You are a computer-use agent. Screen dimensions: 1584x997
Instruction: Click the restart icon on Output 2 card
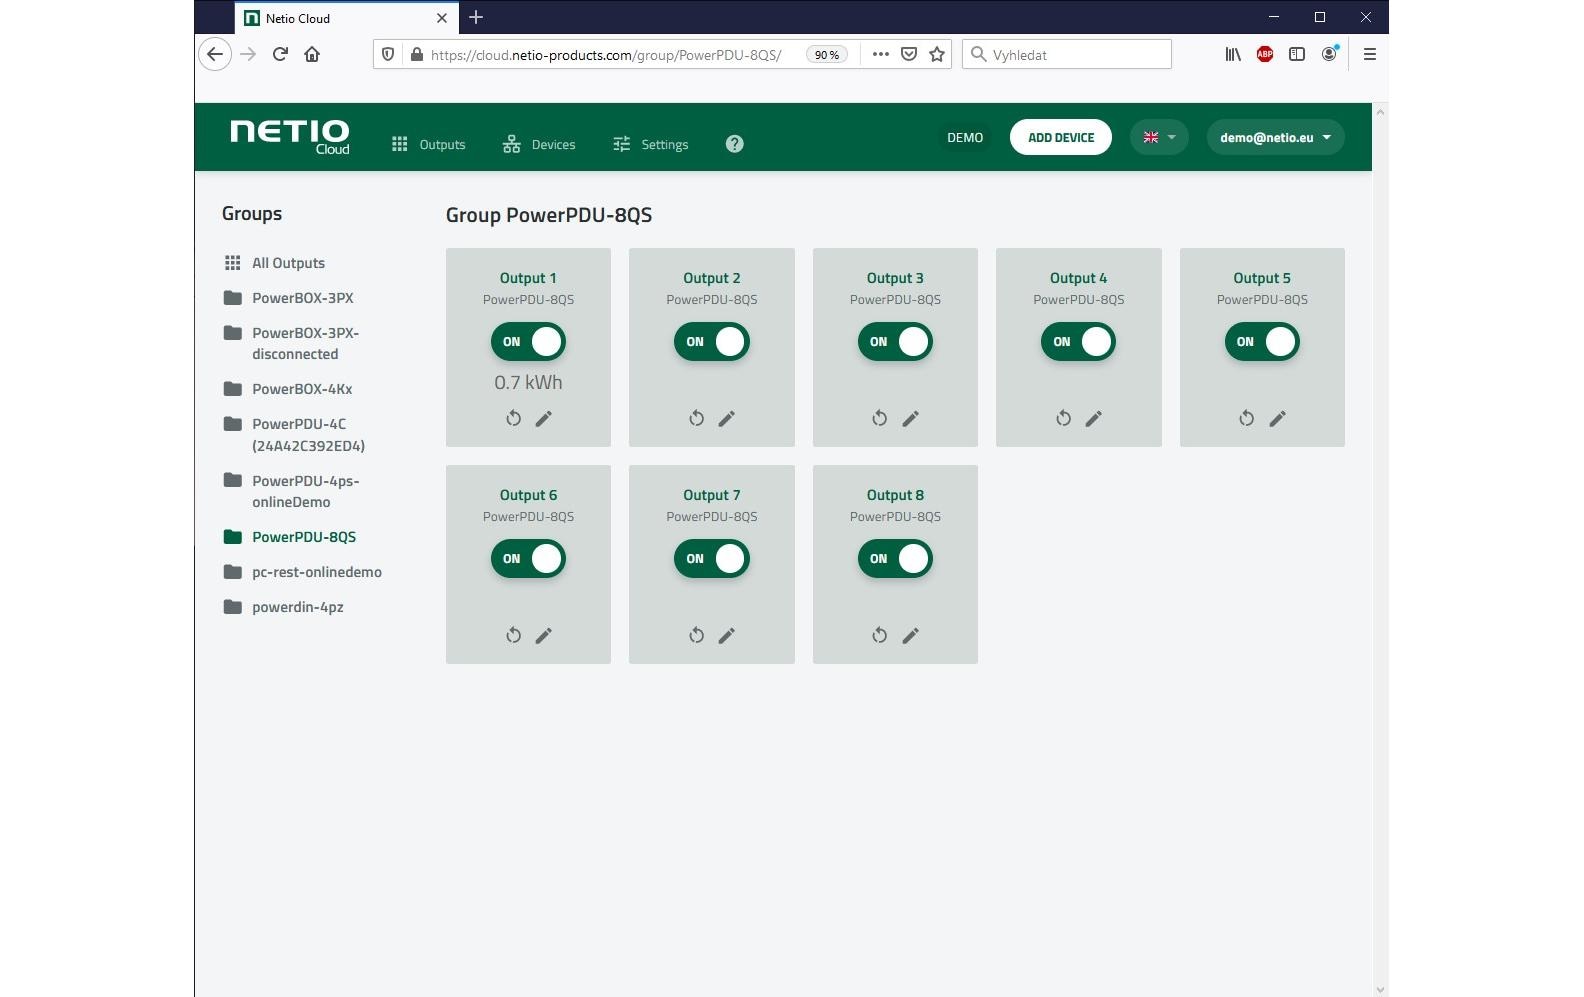(697, 419)
